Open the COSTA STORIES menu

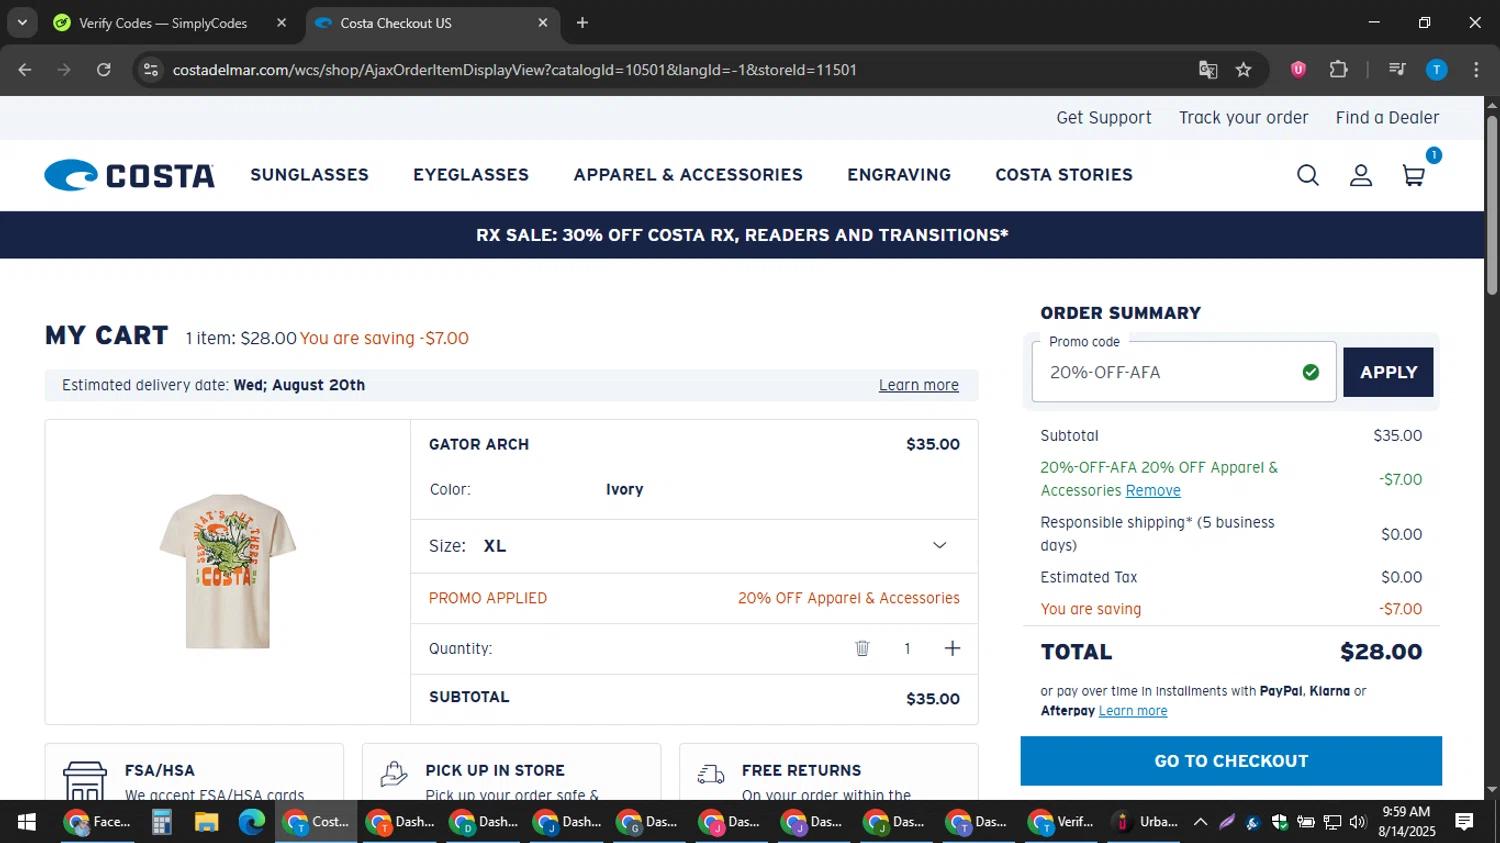tap(1064, 175)
